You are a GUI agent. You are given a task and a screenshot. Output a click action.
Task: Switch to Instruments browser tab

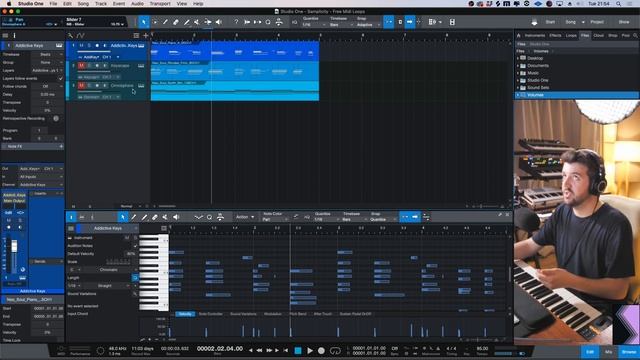click(x=534, y=36)
